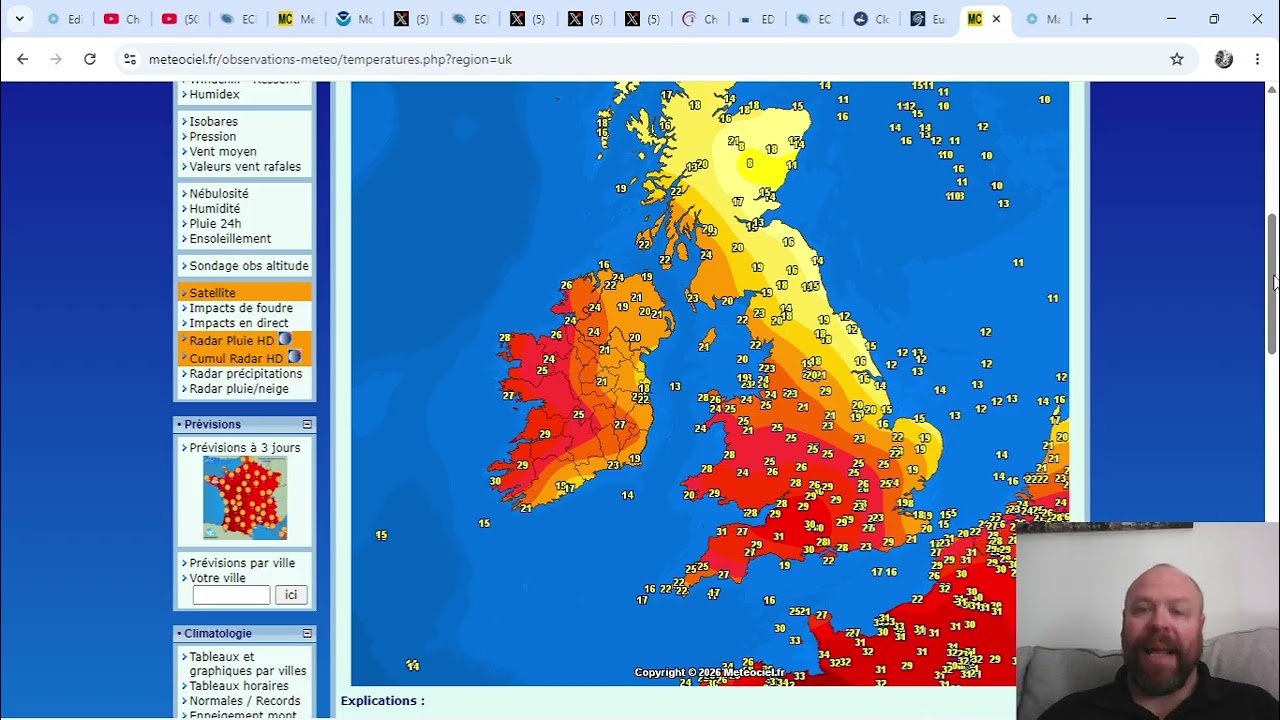Open Impacts en direct link
This screenshot has width=1280, height=720.
pos(238,323)
